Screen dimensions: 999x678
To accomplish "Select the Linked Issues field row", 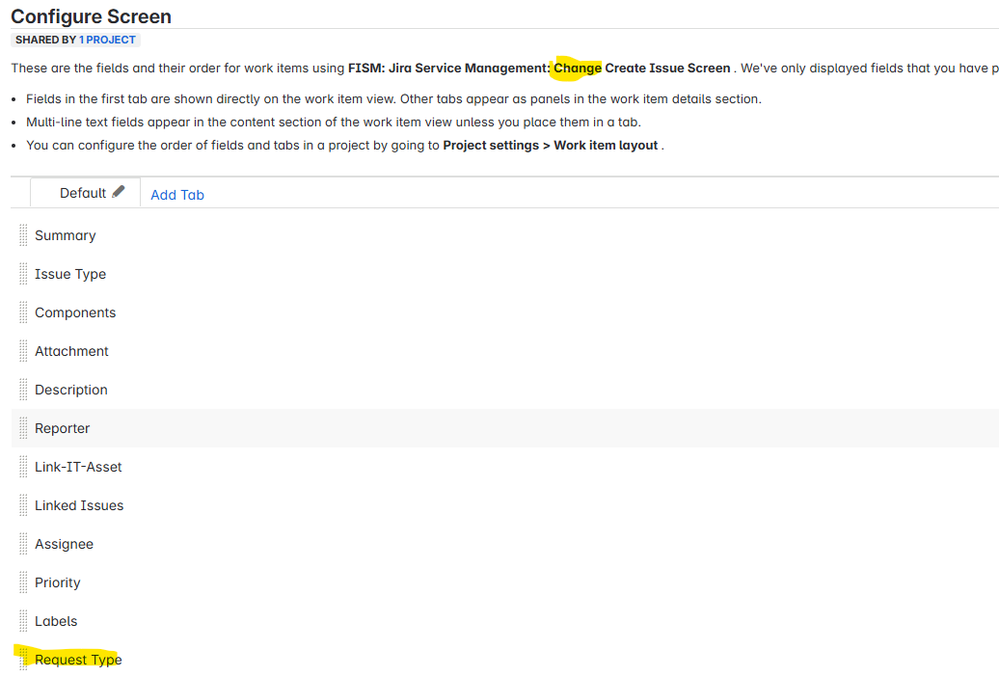I will (x=505, y=505).
